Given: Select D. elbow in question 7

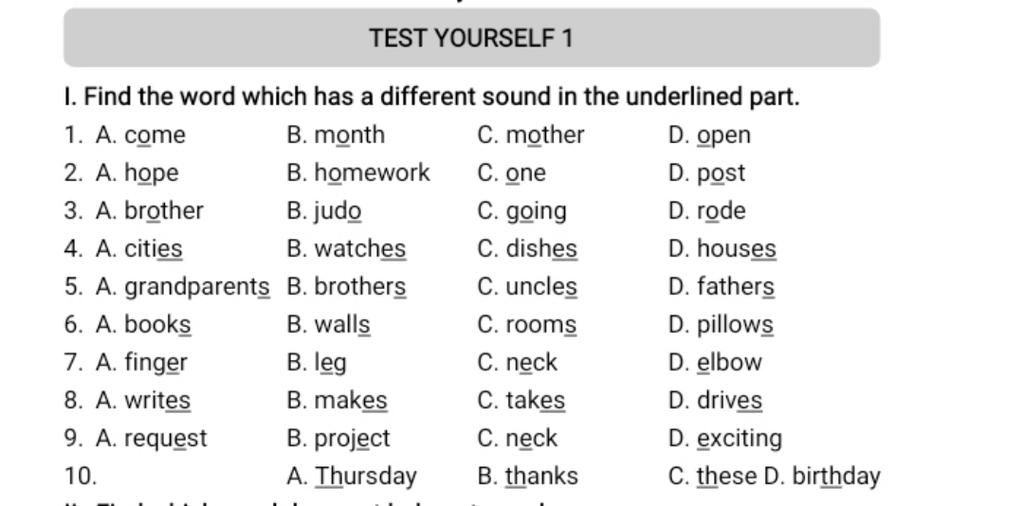Looking at the screenshot, I should [715, 362].
